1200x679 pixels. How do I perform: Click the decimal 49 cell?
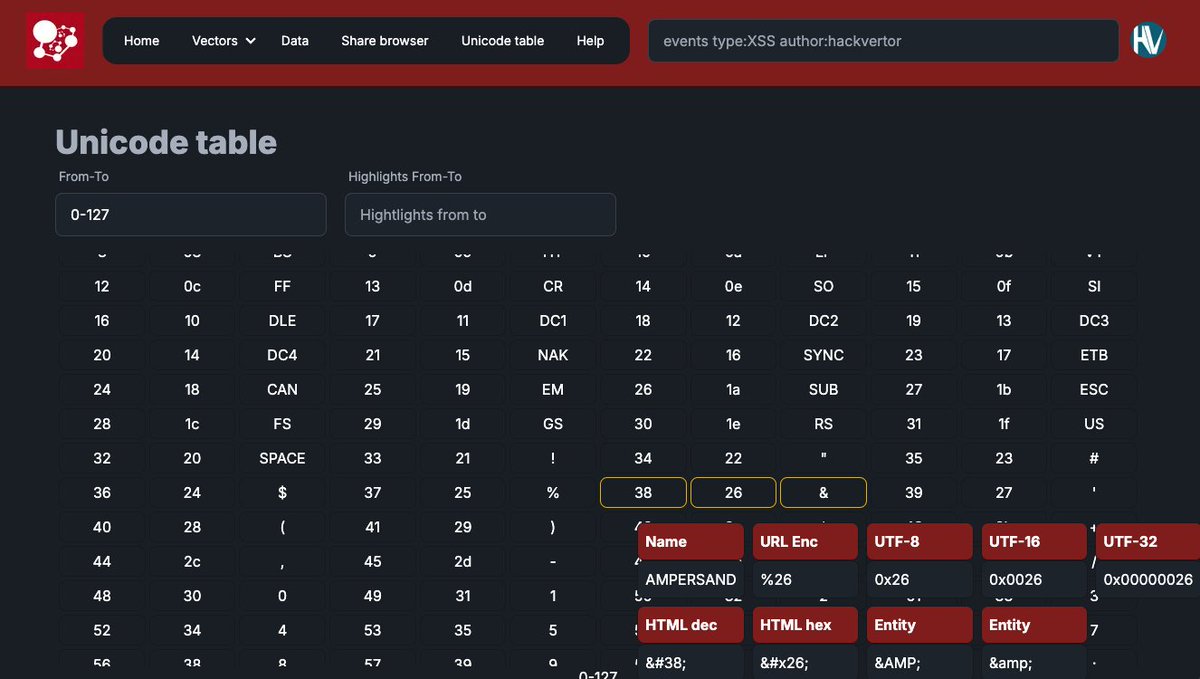(373, 596)
